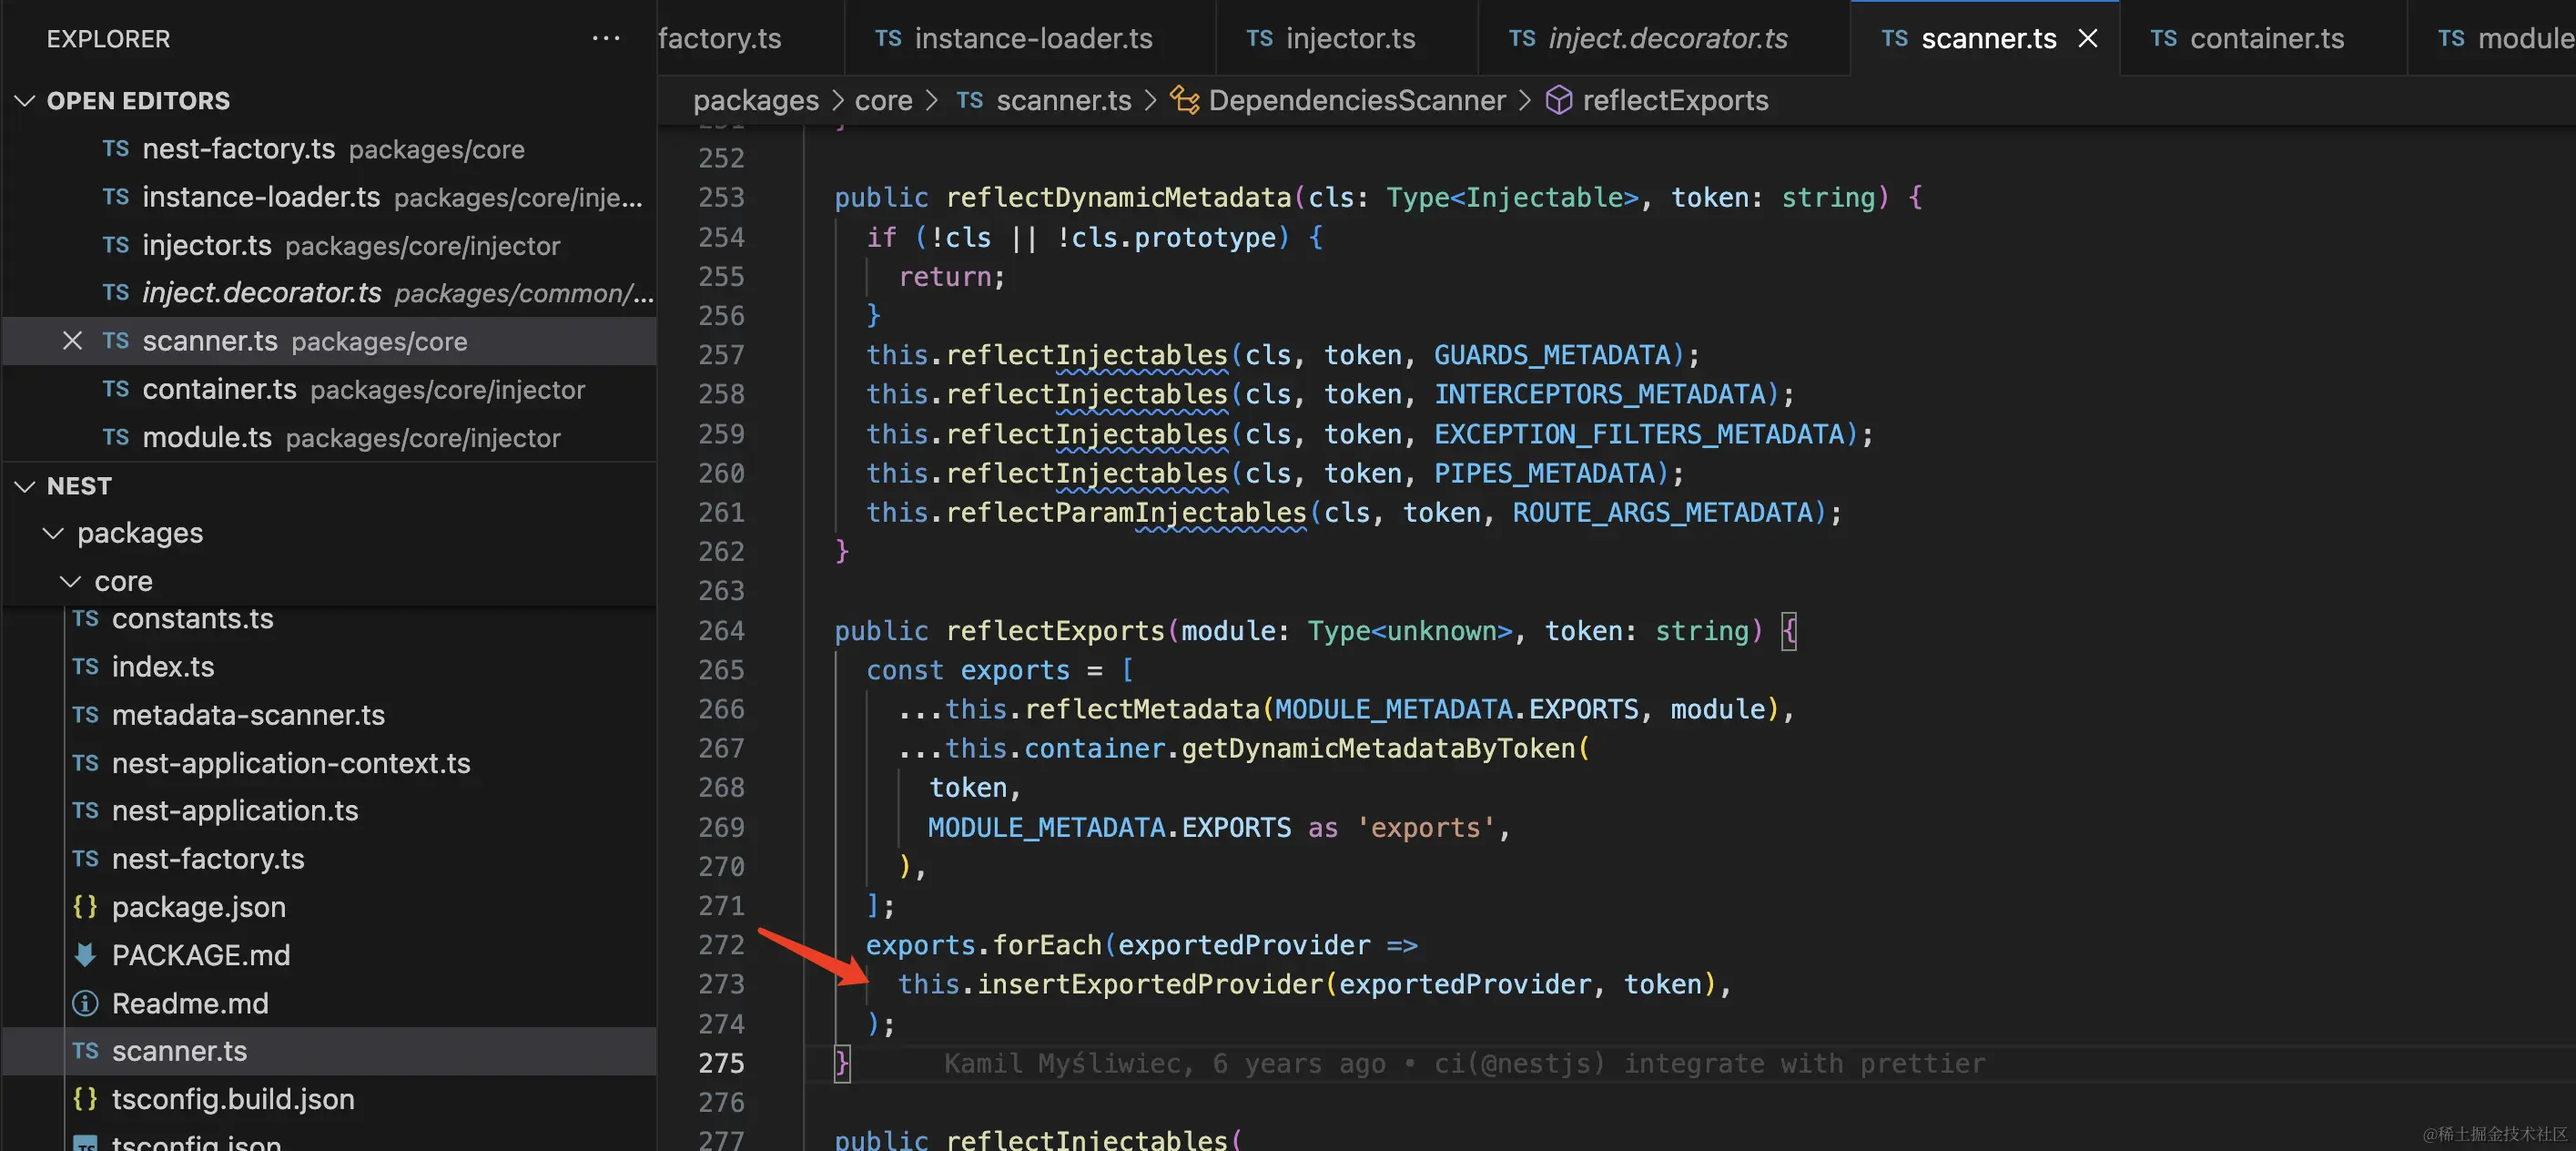Open breadcrumb dropdown after DependenciesScanner

1525,100
